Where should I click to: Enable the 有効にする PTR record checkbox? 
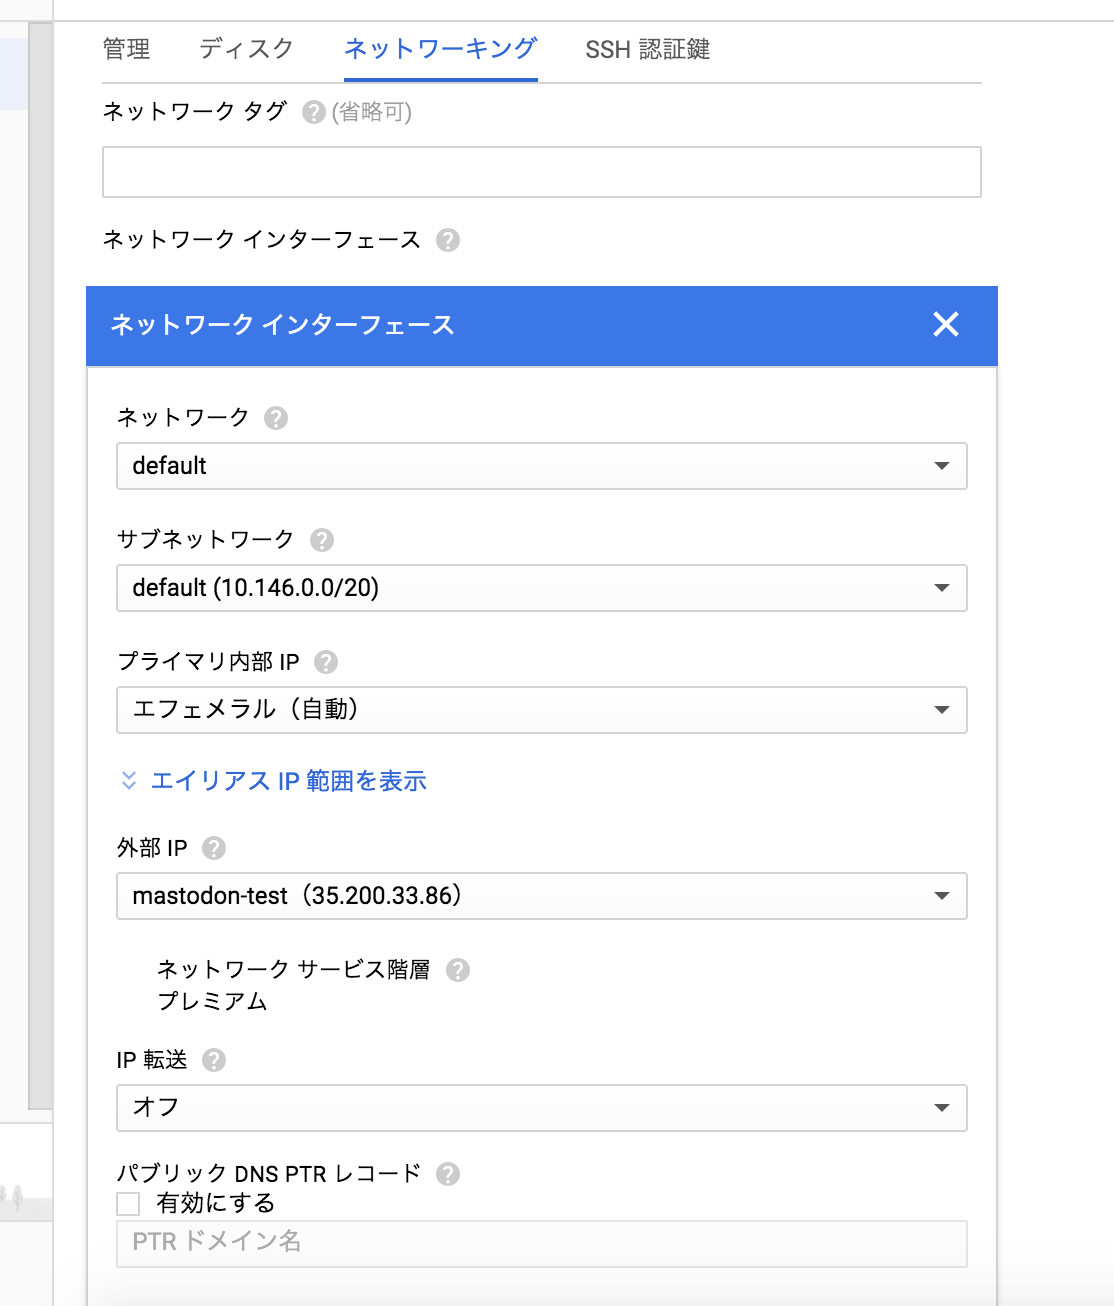pos(129,1203)
